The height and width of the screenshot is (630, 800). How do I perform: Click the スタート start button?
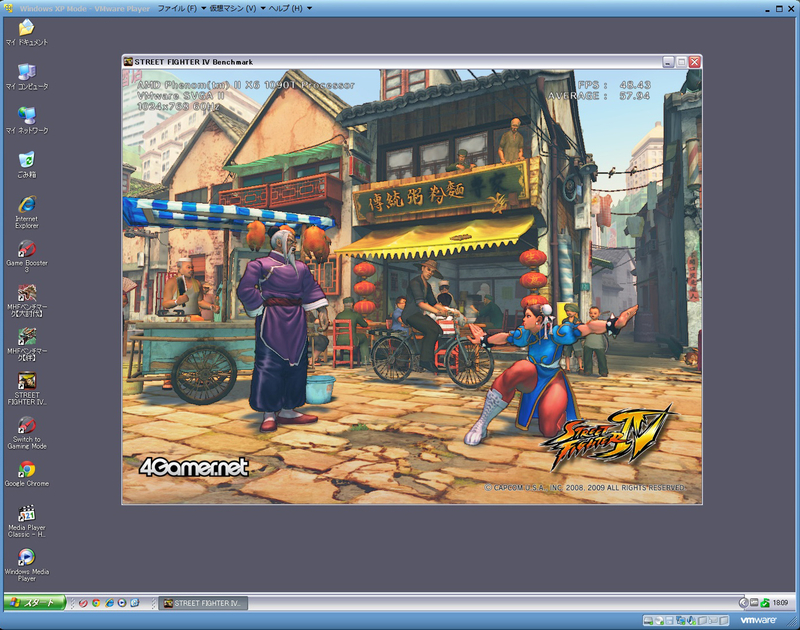[34, 602]
